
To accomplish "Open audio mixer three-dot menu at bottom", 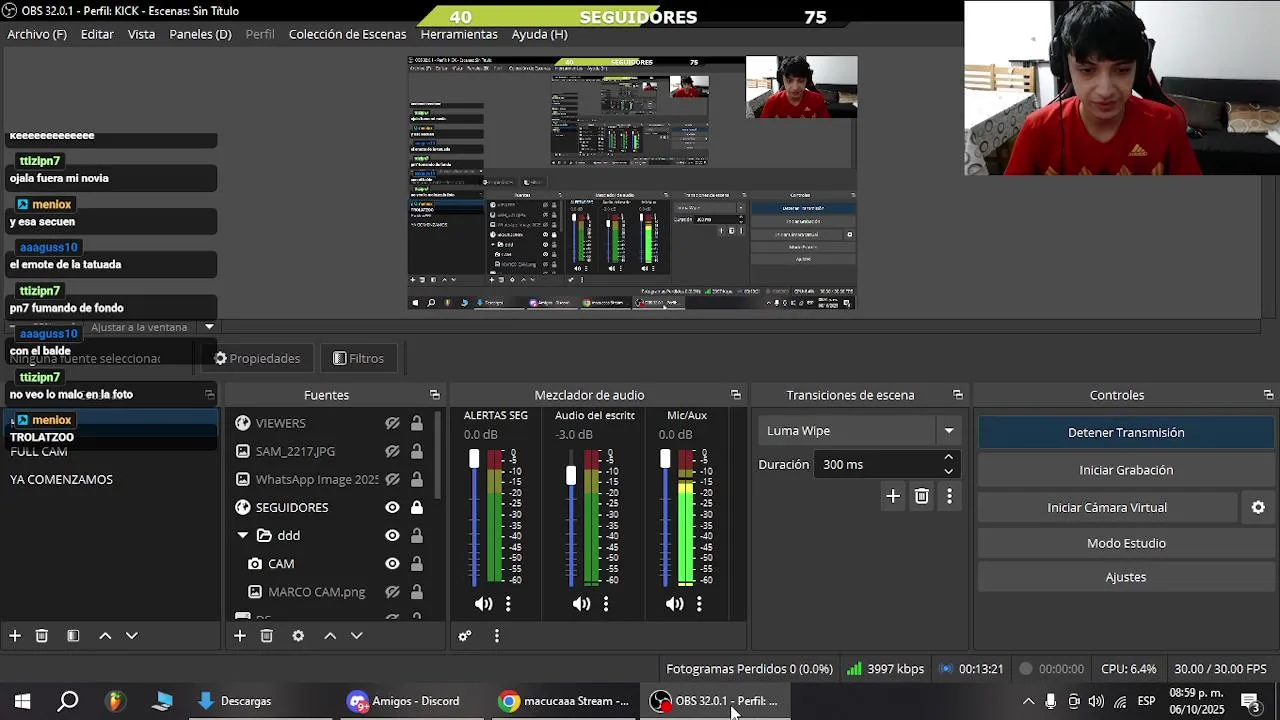I will point(497,636).
